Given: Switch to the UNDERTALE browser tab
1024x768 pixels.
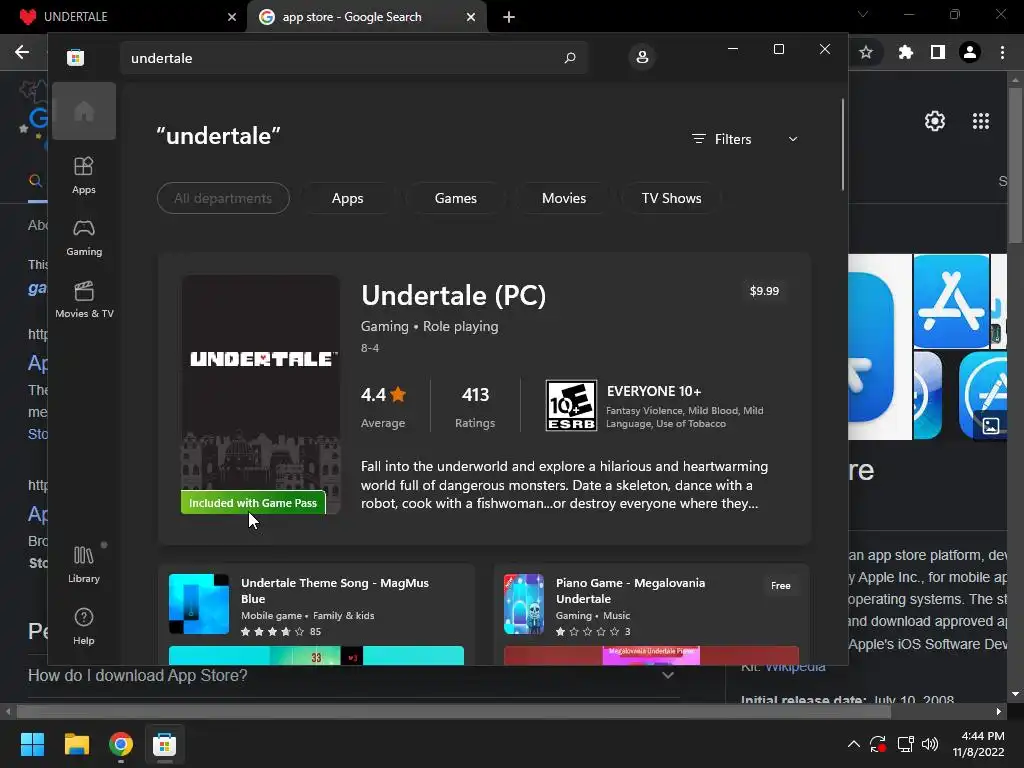Looking at the screenshot, I should 124,16.
